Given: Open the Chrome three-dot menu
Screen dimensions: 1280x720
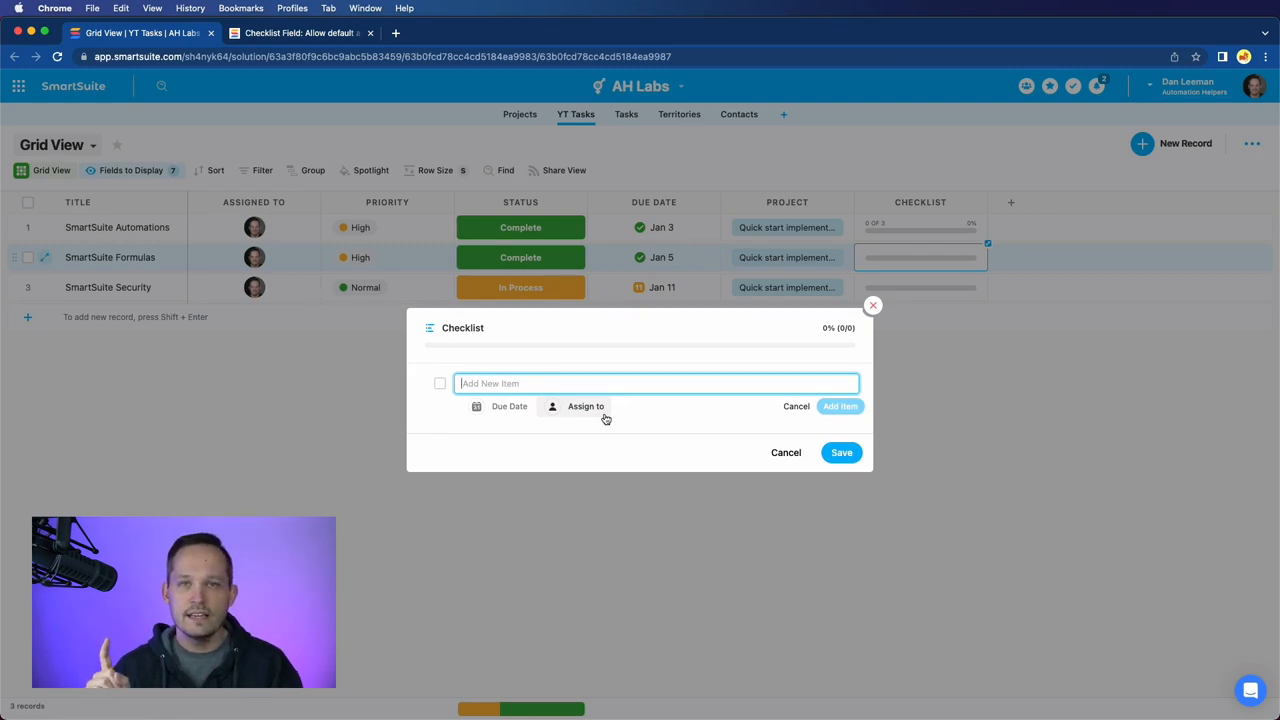Looking at the screenshot, I should pos(1266,57).
